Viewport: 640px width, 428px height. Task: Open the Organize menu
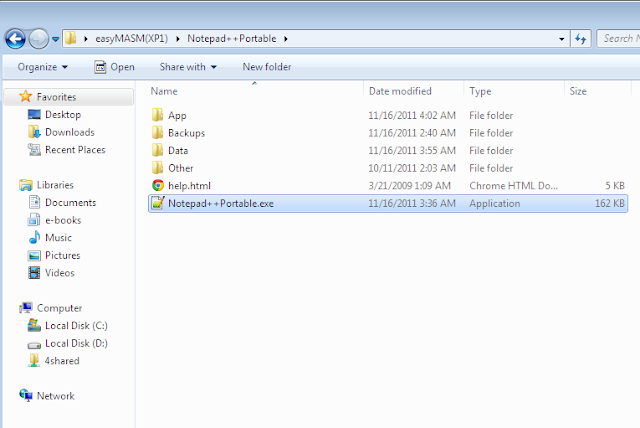tap(42, 67)
